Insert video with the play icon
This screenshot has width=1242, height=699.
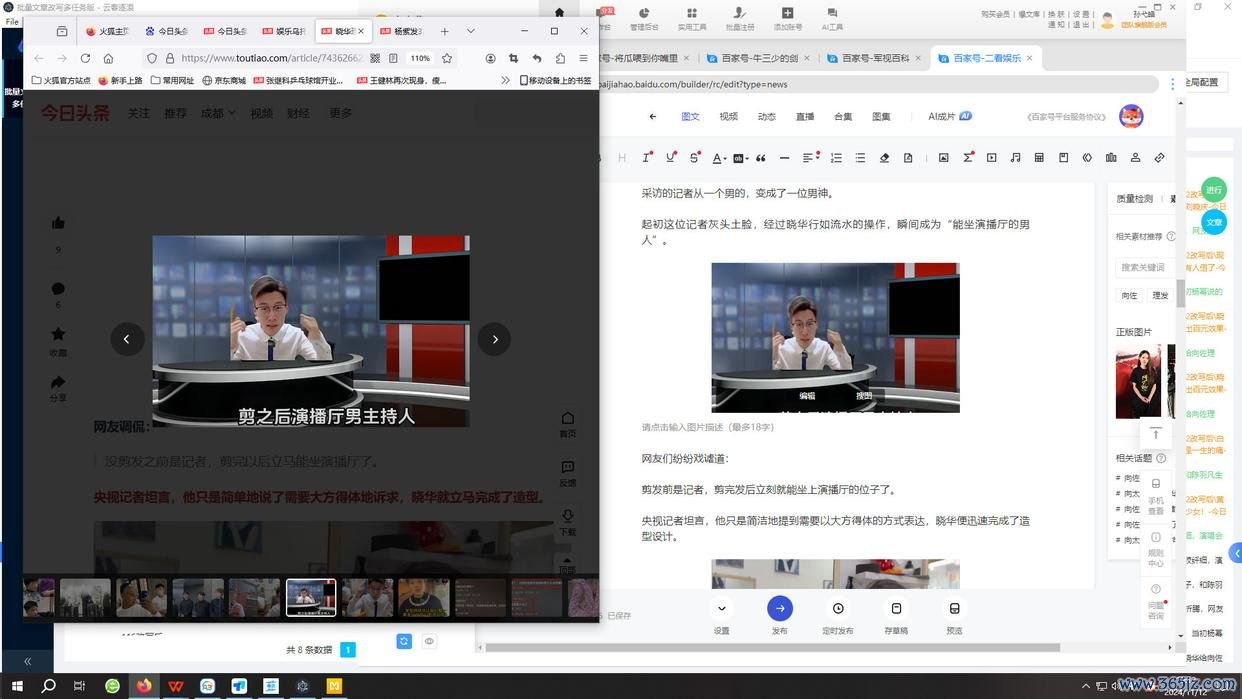[991, 158]
